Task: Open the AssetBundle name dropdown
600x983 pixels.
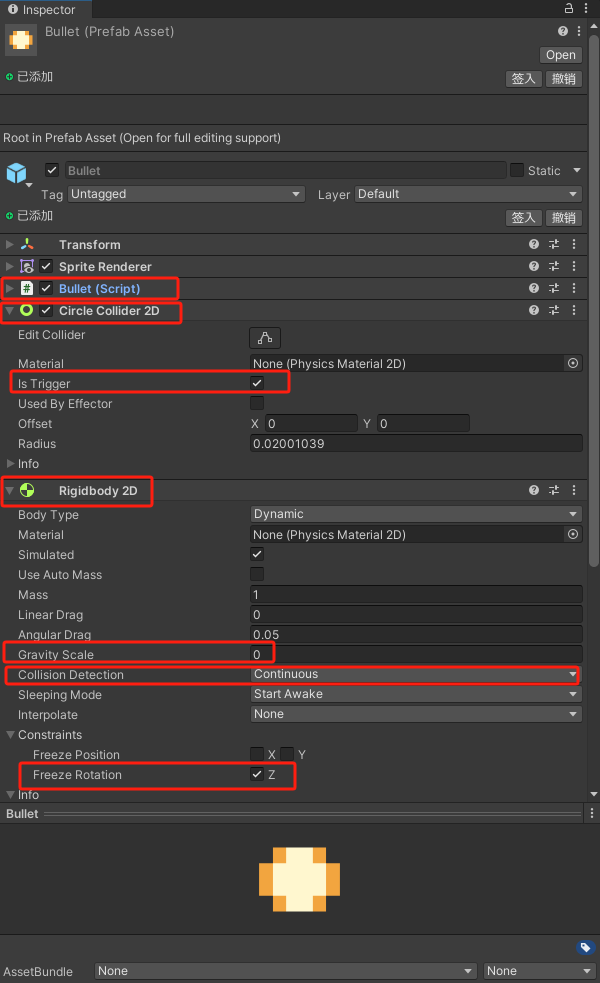Action: (x=286, y=971)
